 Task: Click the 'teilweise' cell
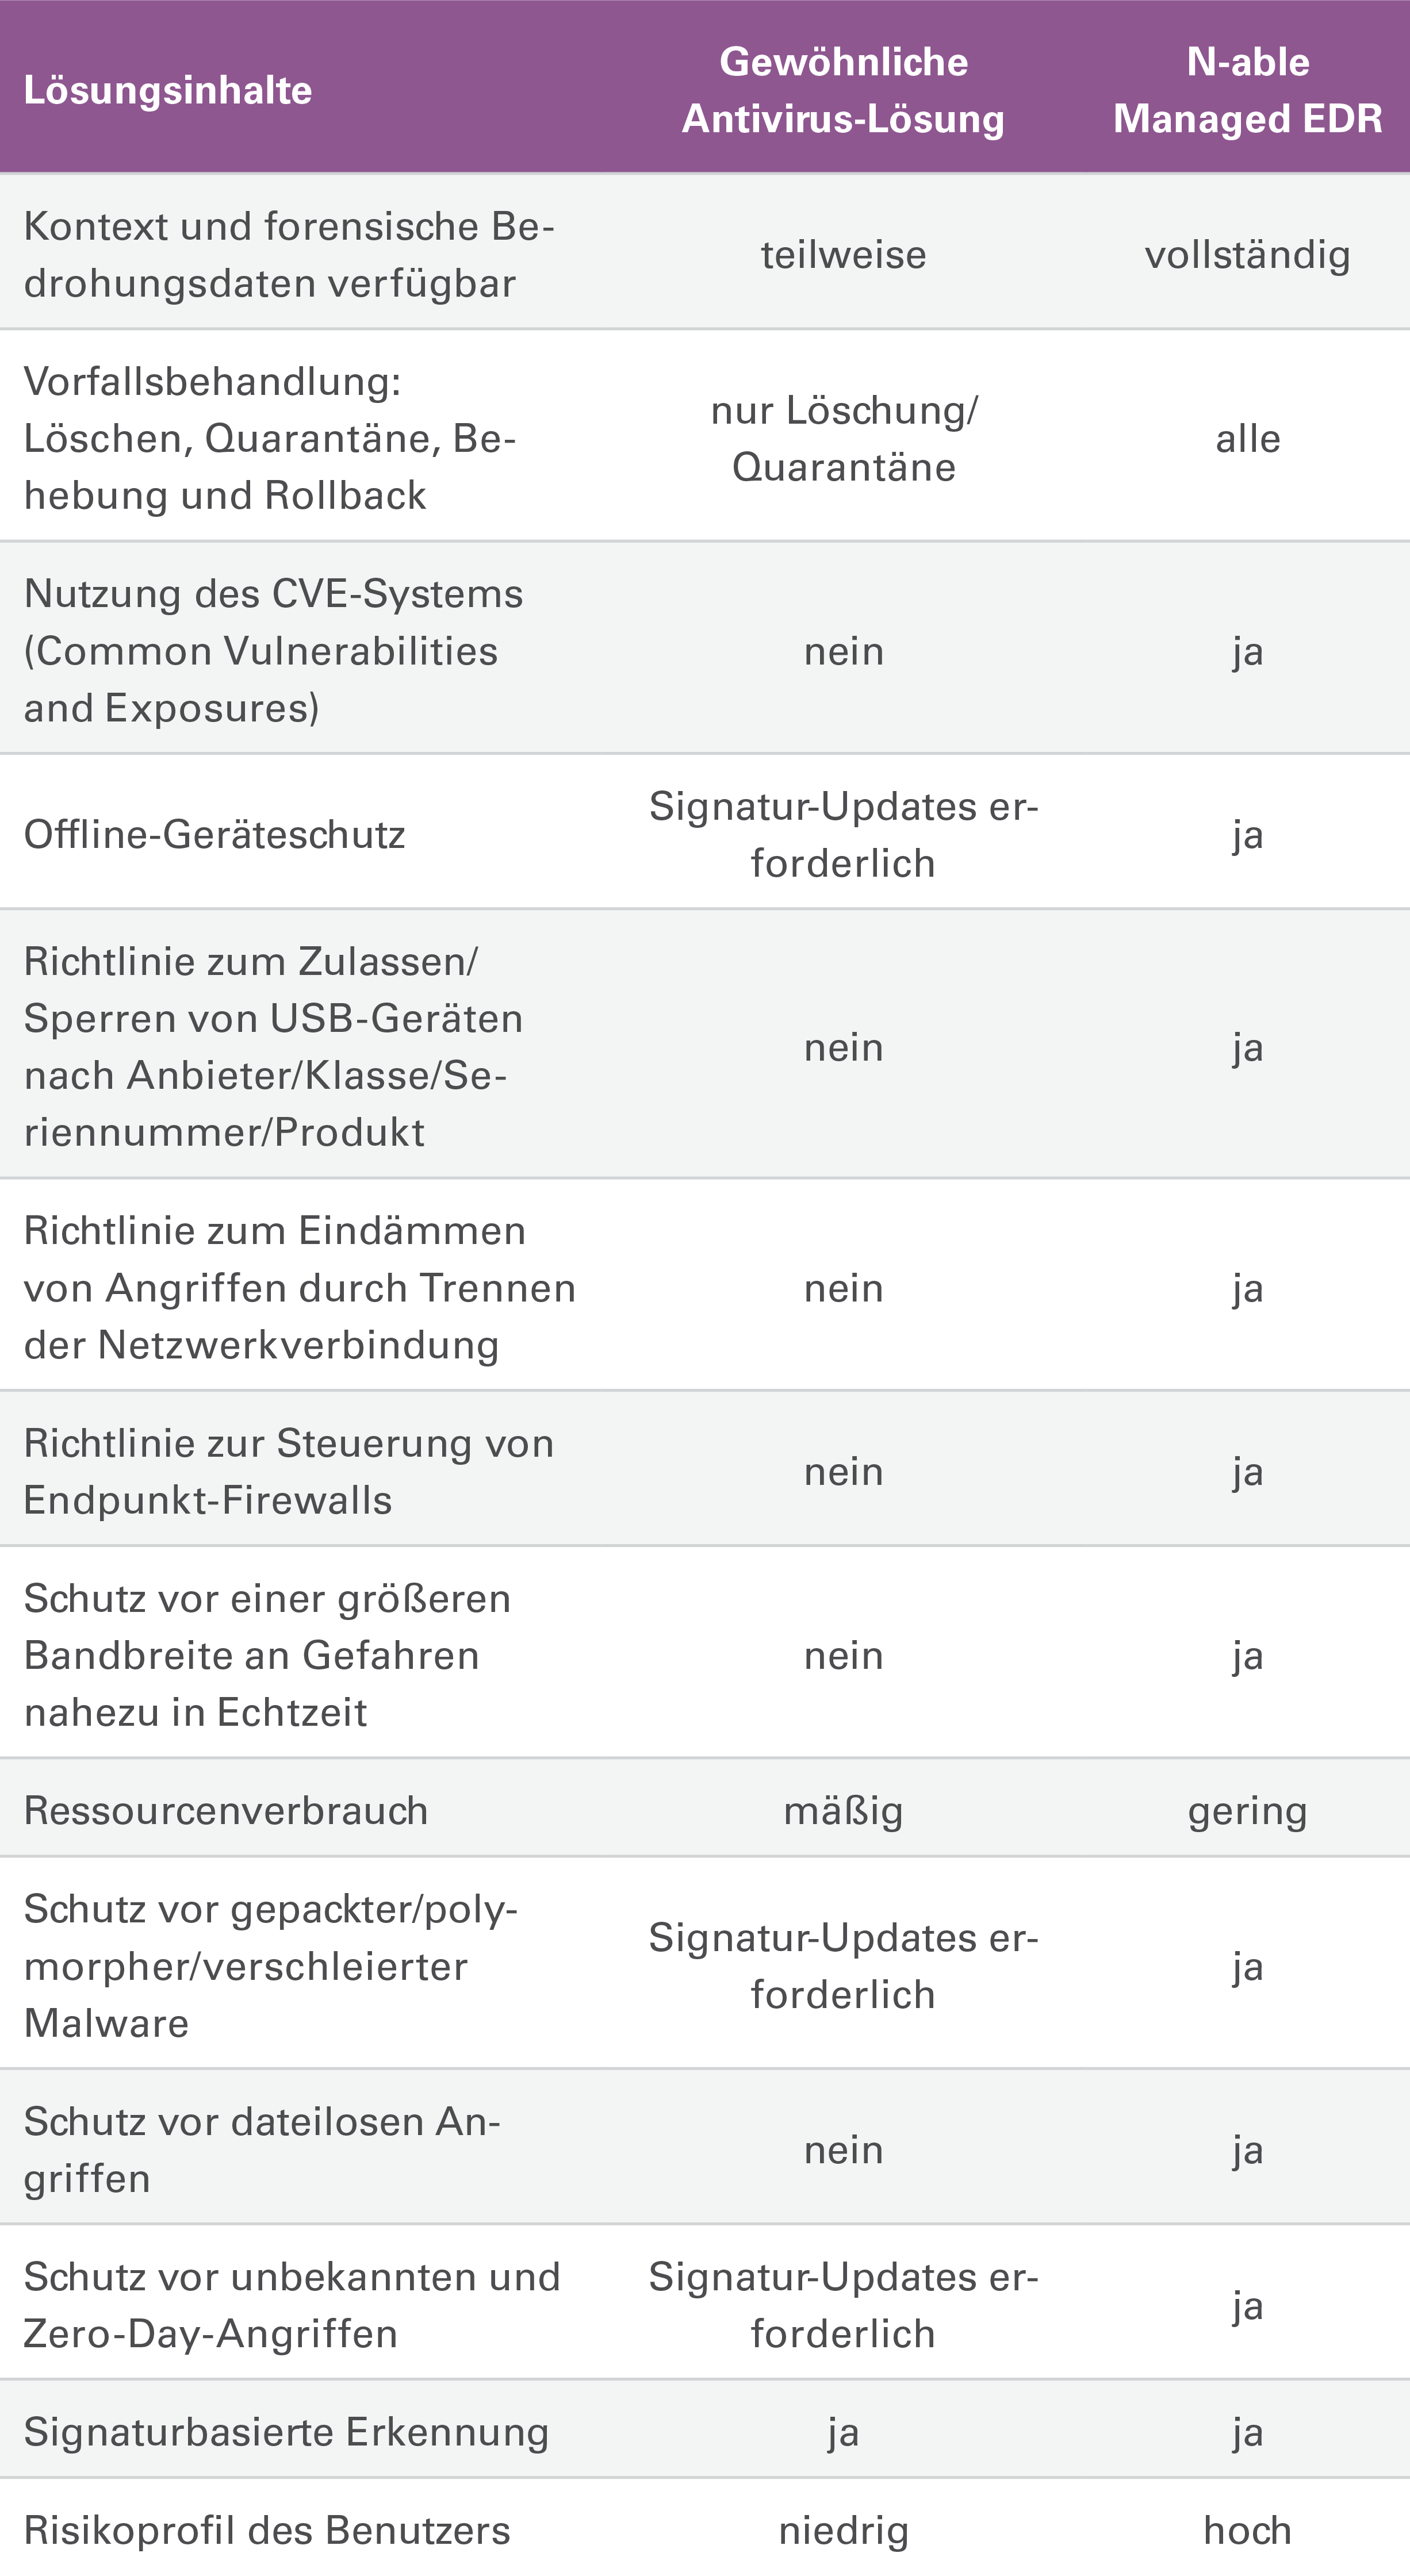click(843, 254)
